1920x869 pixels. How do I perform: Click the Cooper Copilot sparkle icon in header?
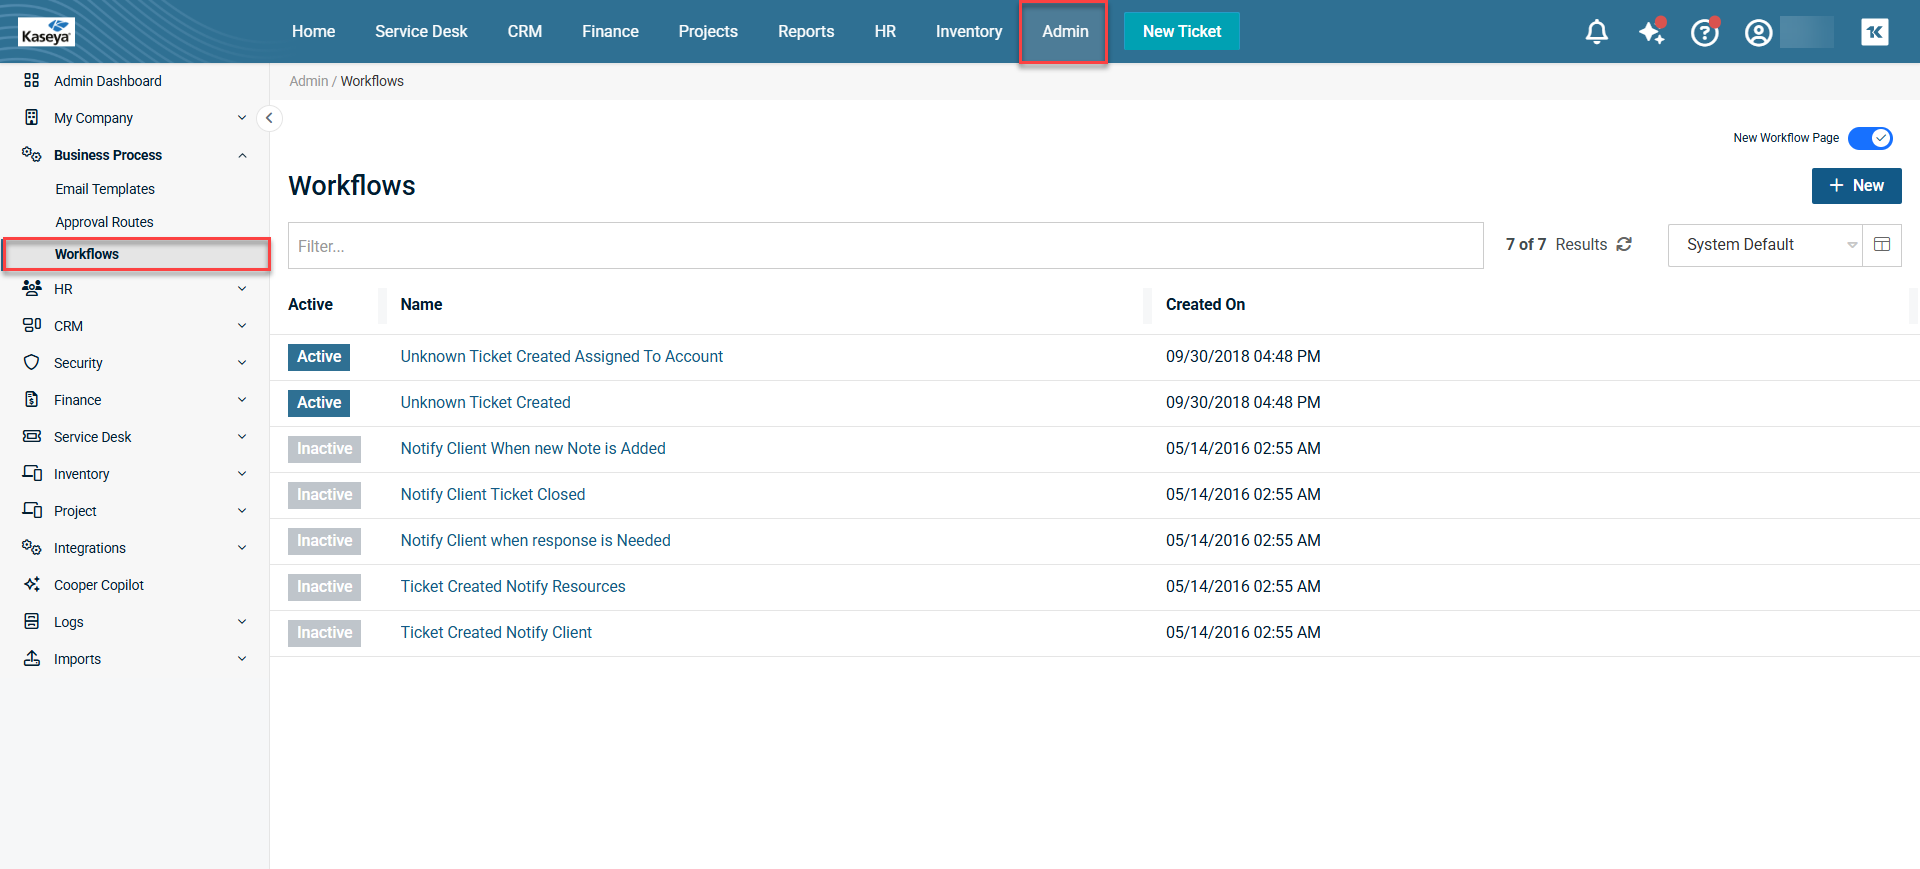click(1651, 32)
